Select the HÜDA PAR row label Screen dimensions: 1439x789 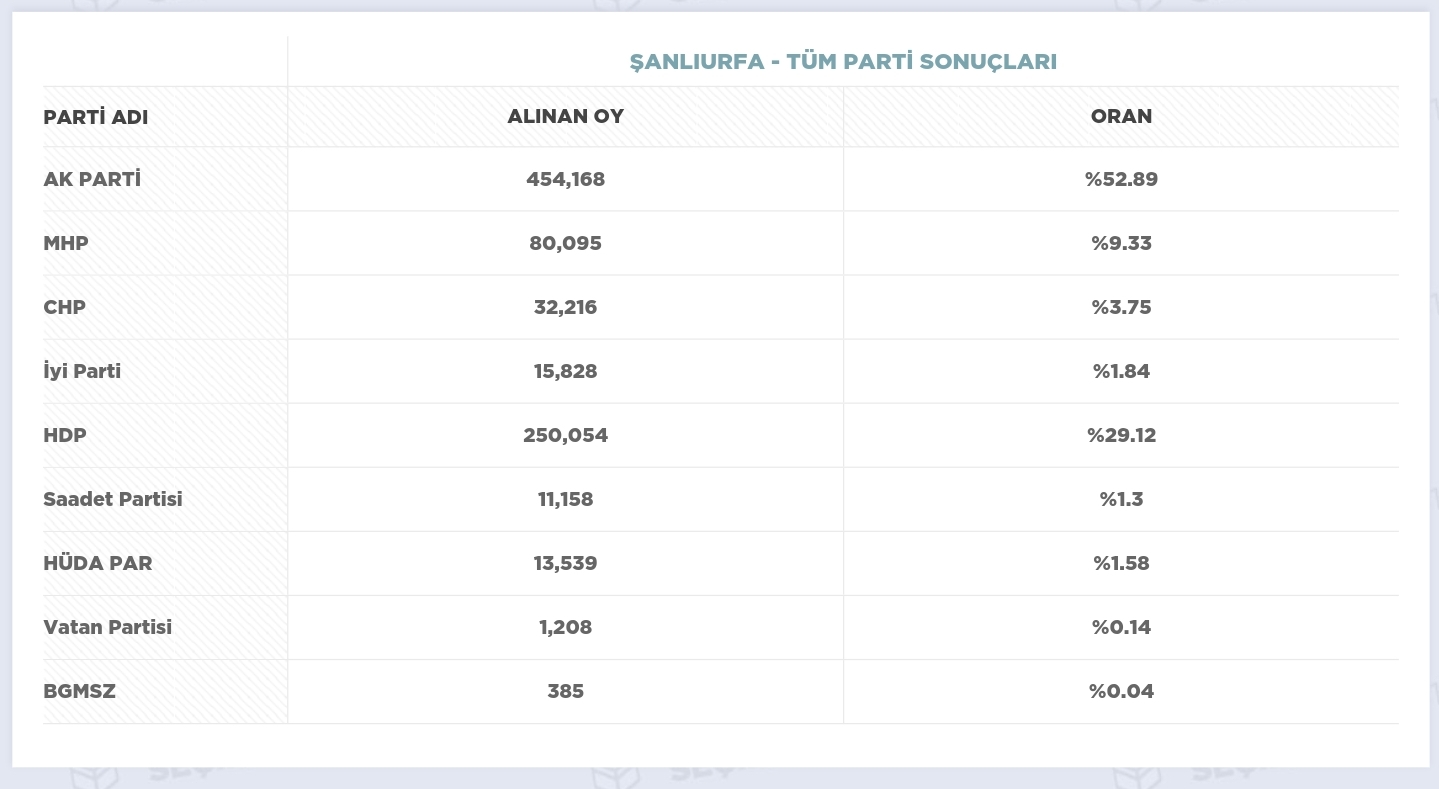(98, 563)
